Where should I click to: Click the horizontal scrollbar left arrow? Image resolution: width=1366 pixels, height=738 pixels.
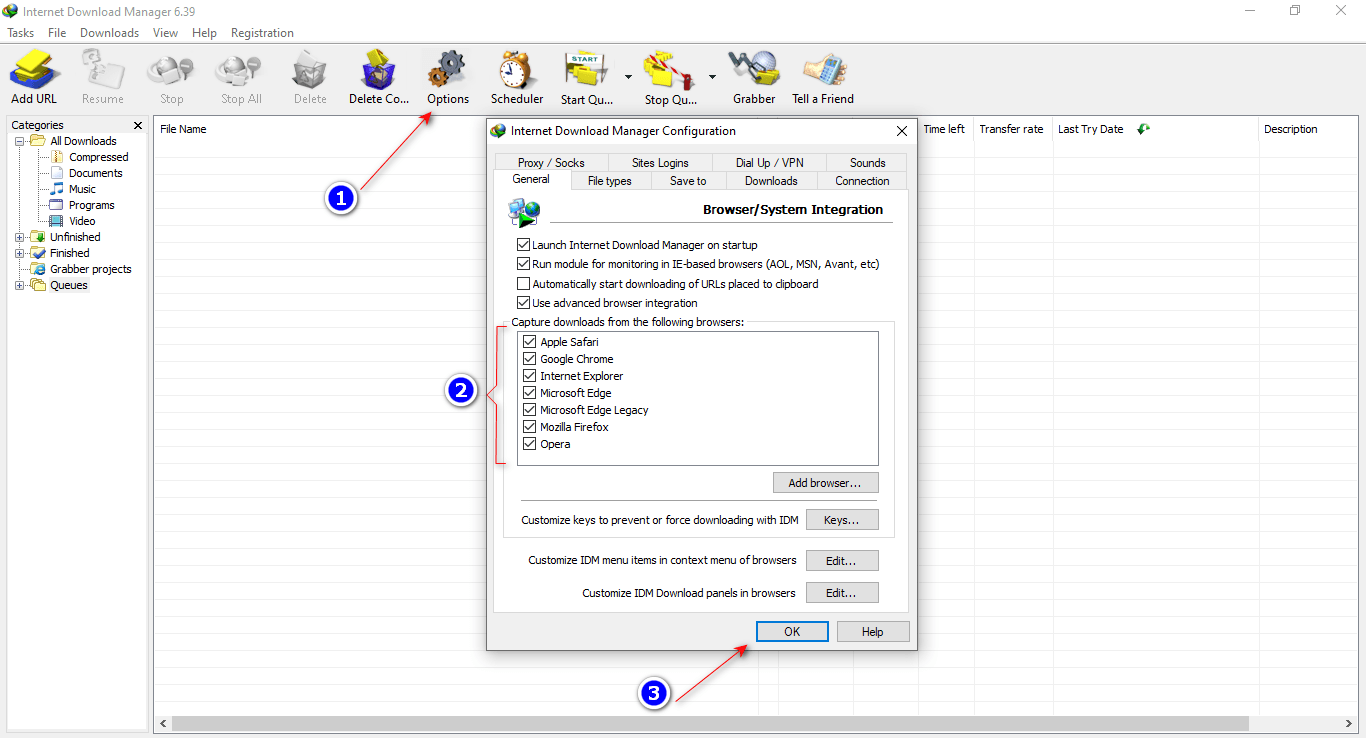(x=162, y=723)
